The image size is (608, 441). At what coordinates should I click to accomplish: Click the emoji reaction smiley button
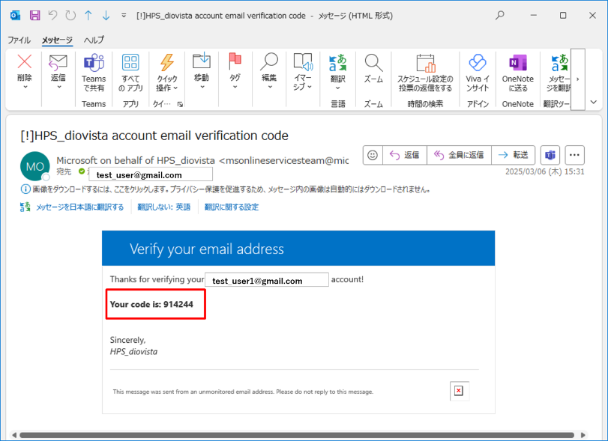coord(372,155)
